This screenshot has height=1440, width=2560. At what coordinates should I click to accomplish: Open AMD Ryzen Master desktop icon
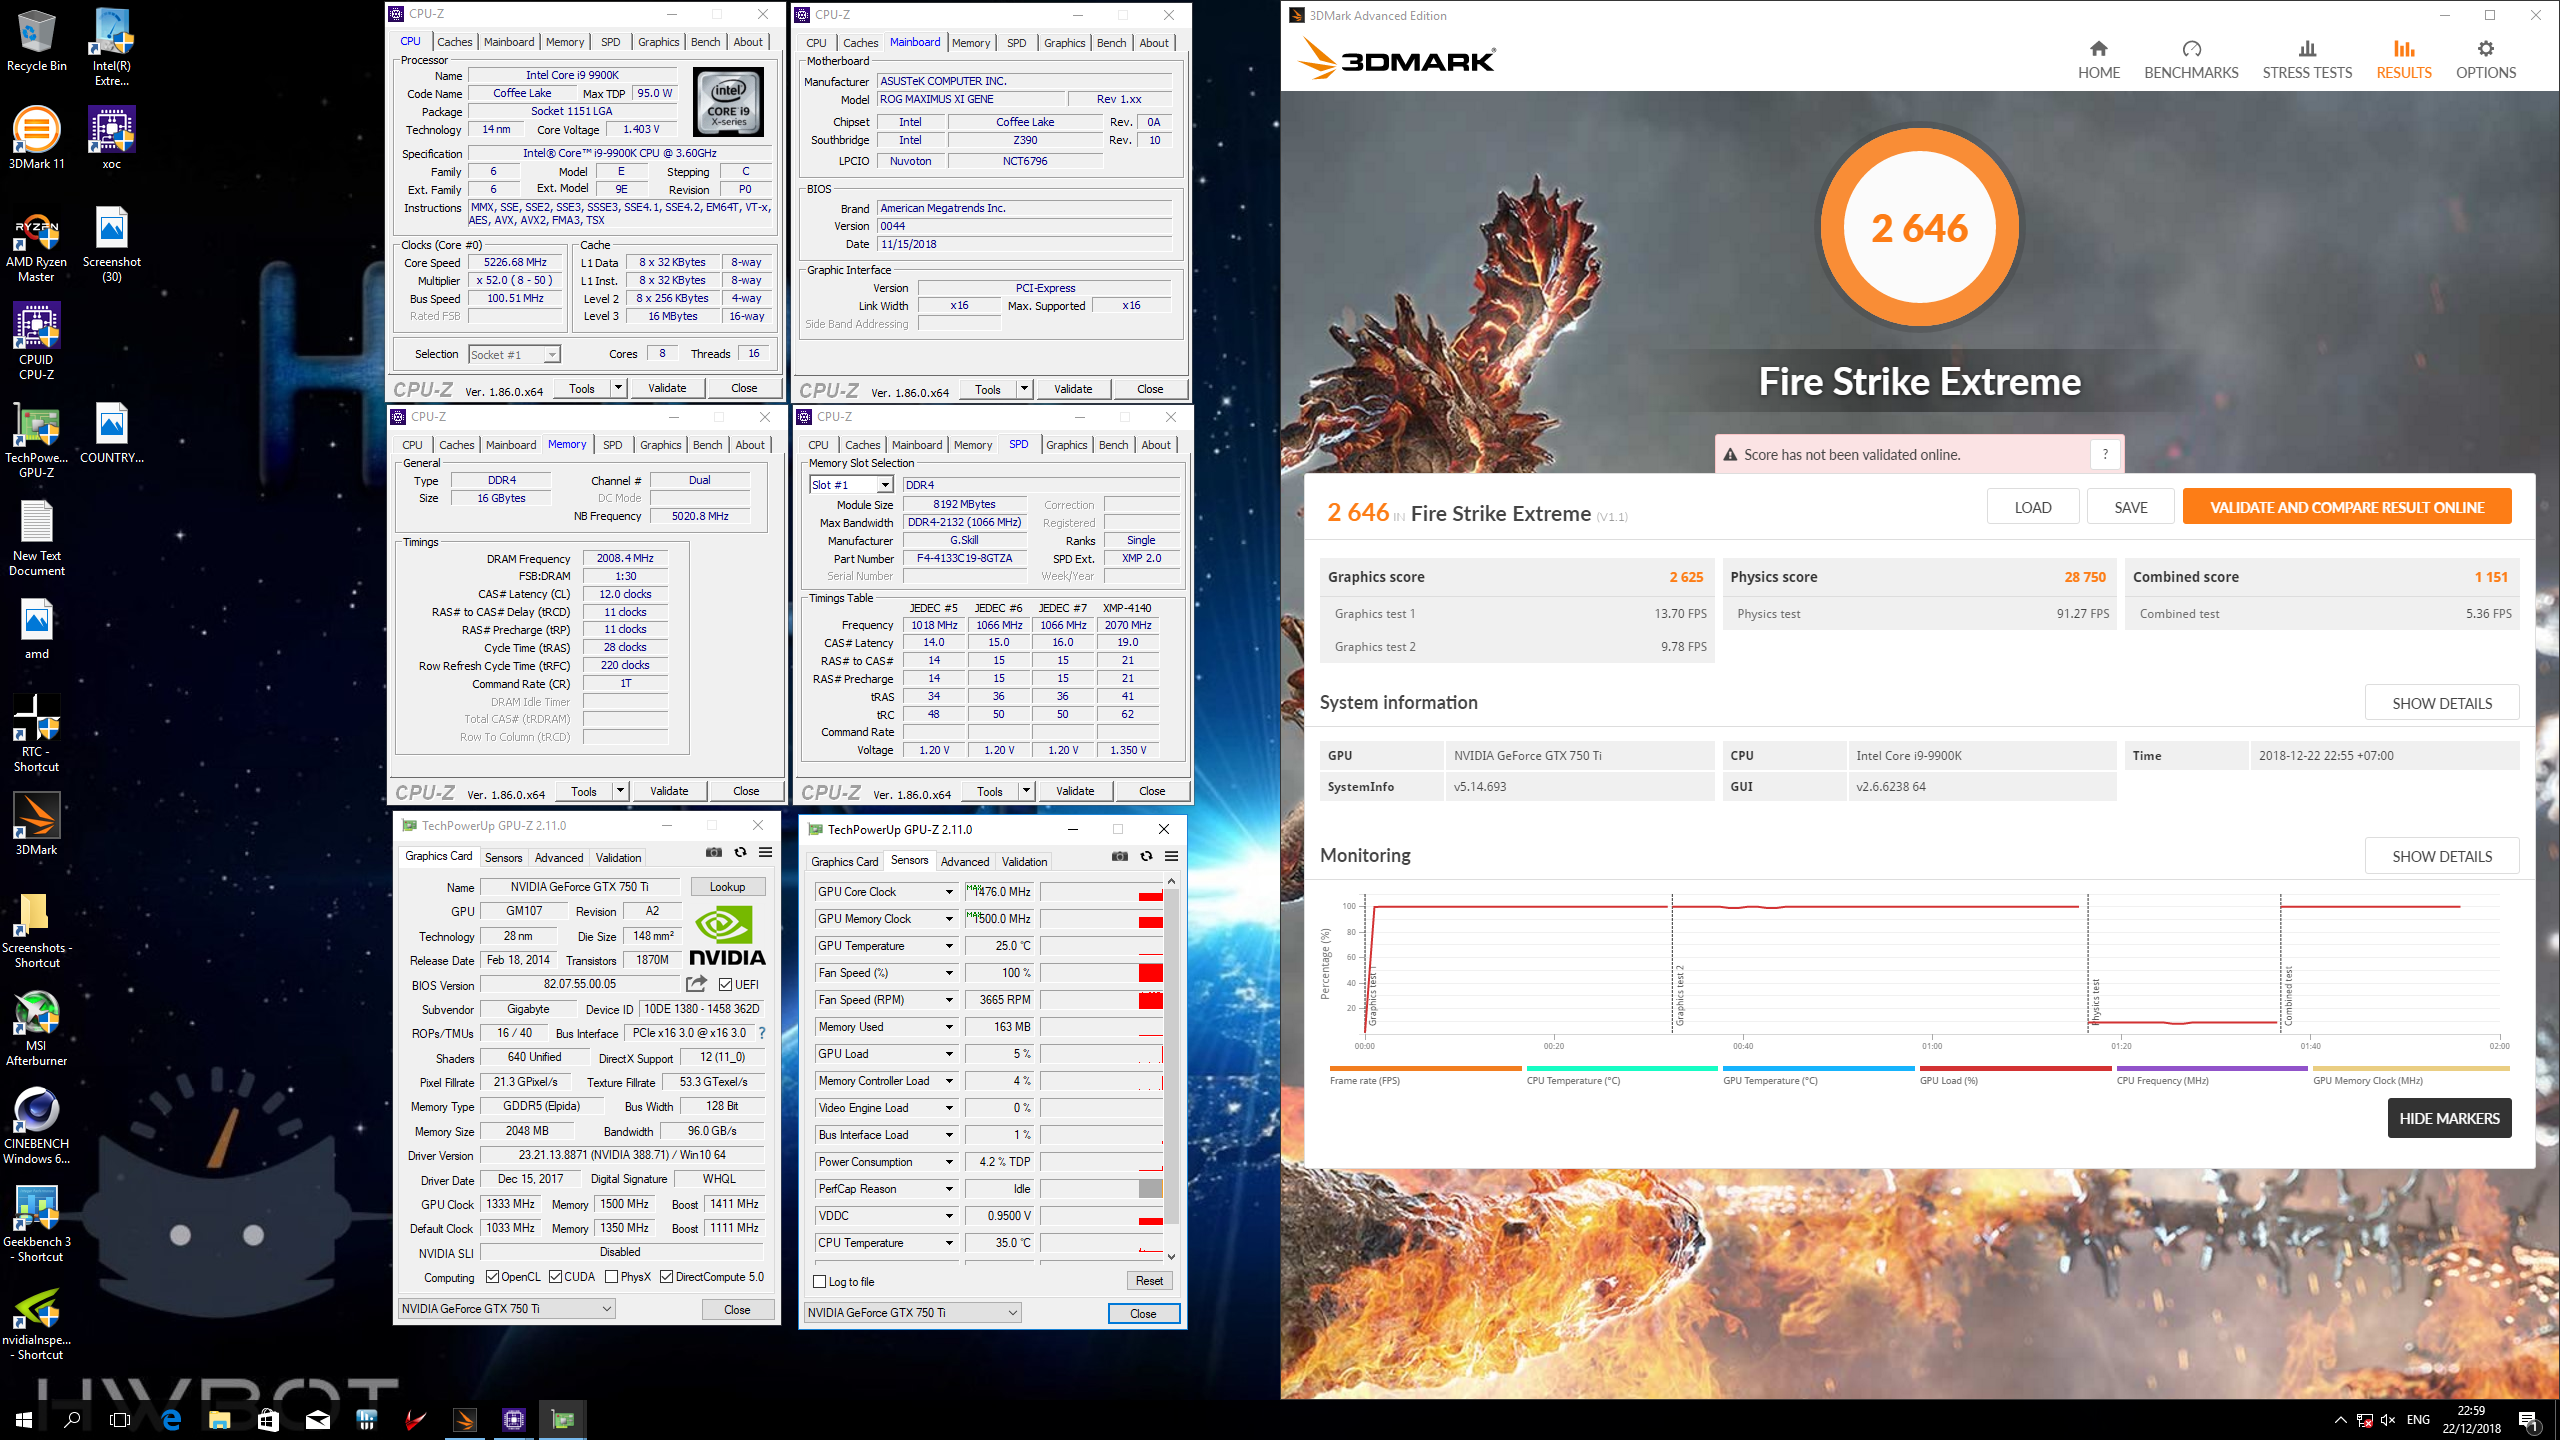tap(37, 246)
